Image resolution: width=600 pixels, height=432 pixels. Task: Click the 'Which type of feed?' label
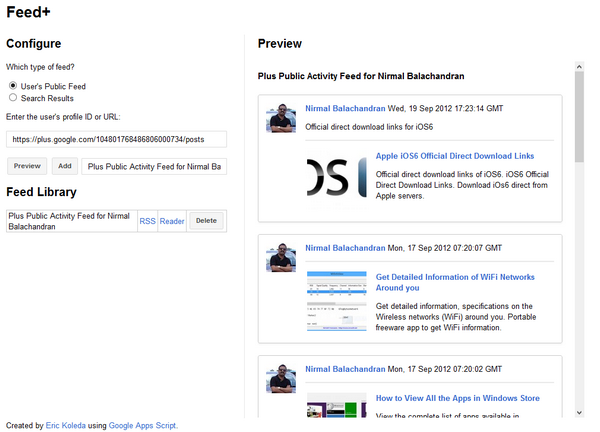click(40, 67)
